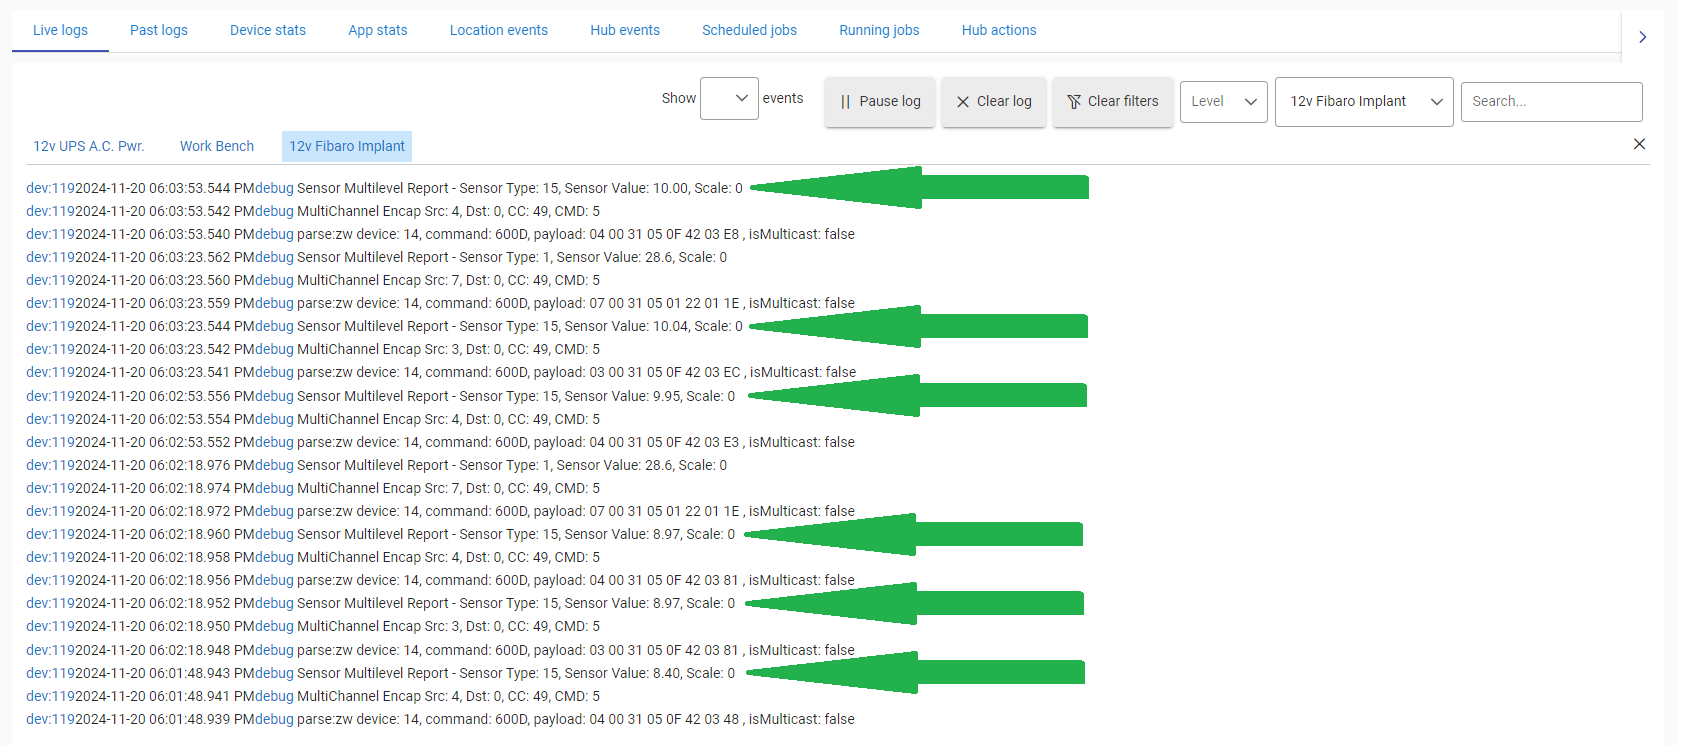Select log text 'Sensor Value: 10.00, Scale: 0'
Screen dimensions: 1683x745
click(x=653, y=188)
